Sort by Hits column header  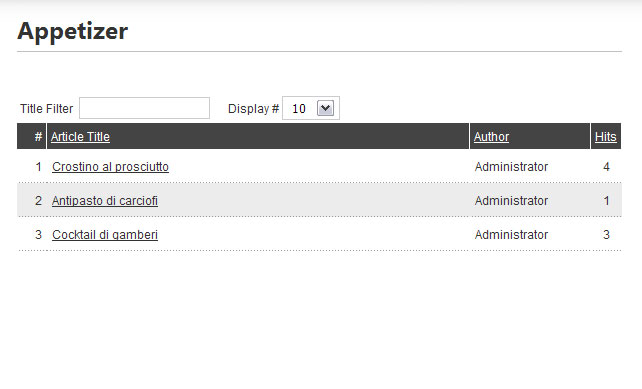click(606, 137)
